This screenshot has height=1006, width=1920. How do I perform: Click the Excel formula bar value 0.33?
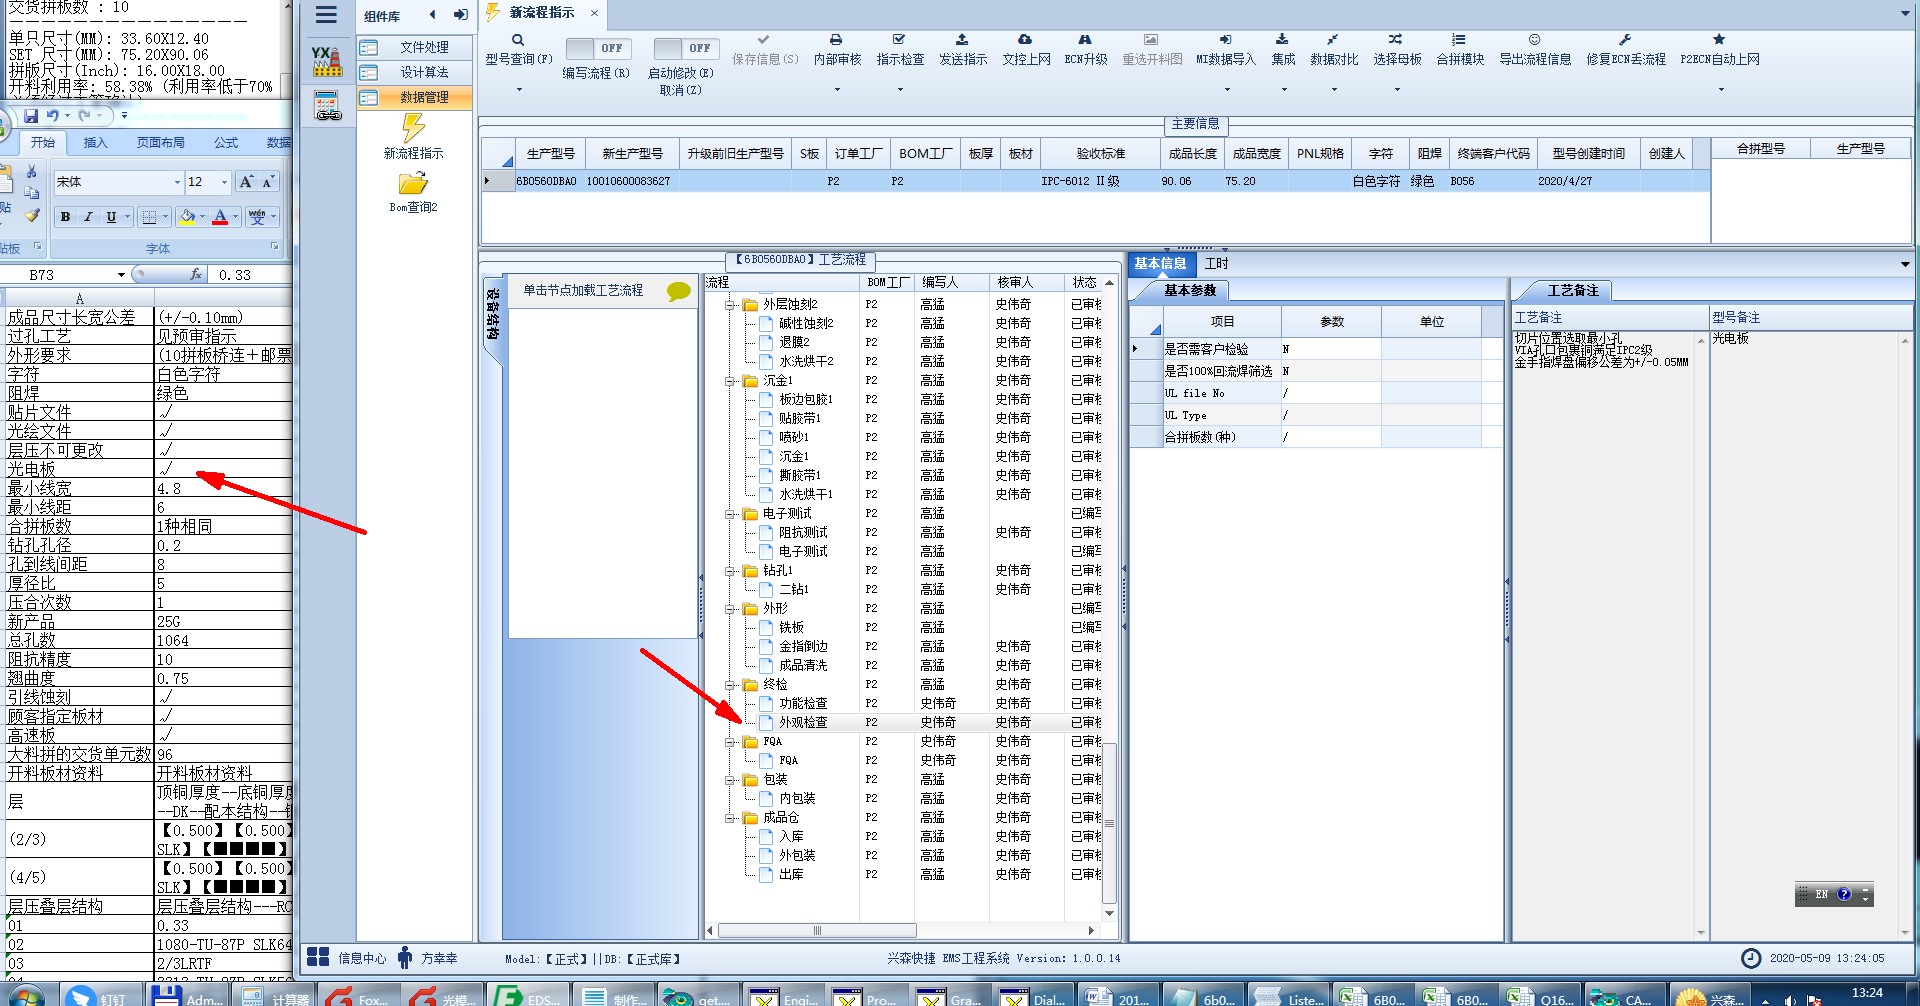pyautogui.click(x=235, y=275)
